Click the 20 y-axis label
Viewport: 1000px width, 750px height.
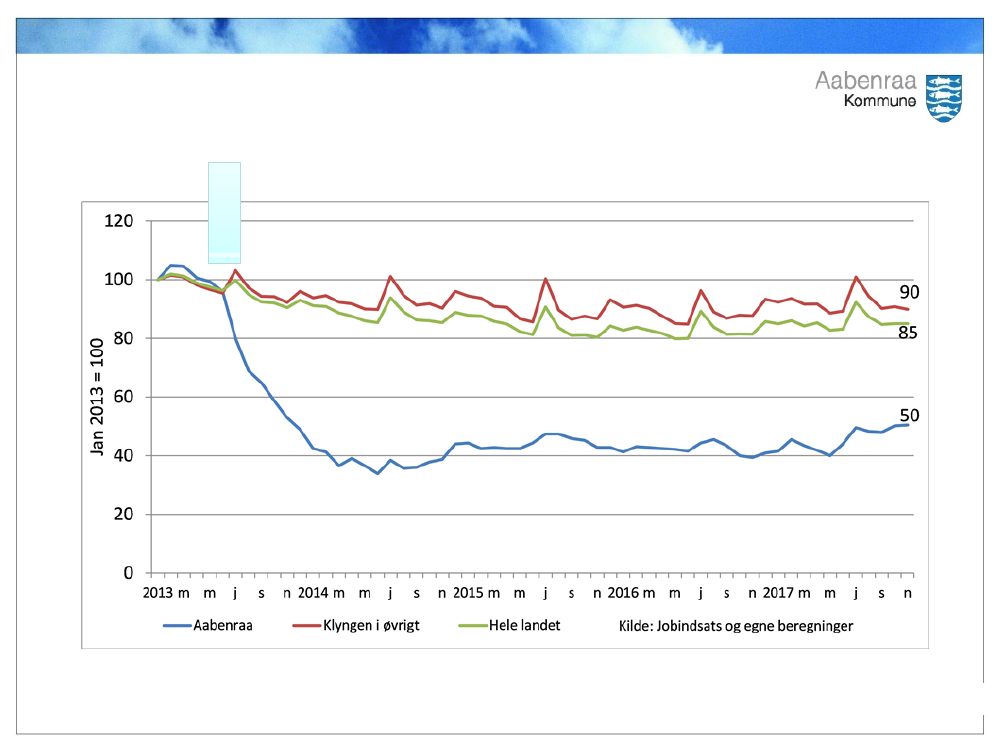[x=124, y=514]
